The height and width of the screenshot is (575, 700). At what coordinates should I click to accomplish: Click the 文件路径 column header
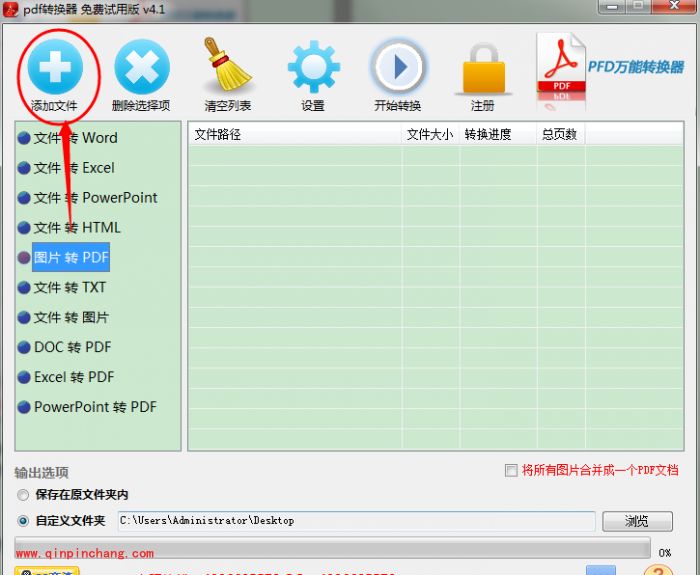(295, 134)
